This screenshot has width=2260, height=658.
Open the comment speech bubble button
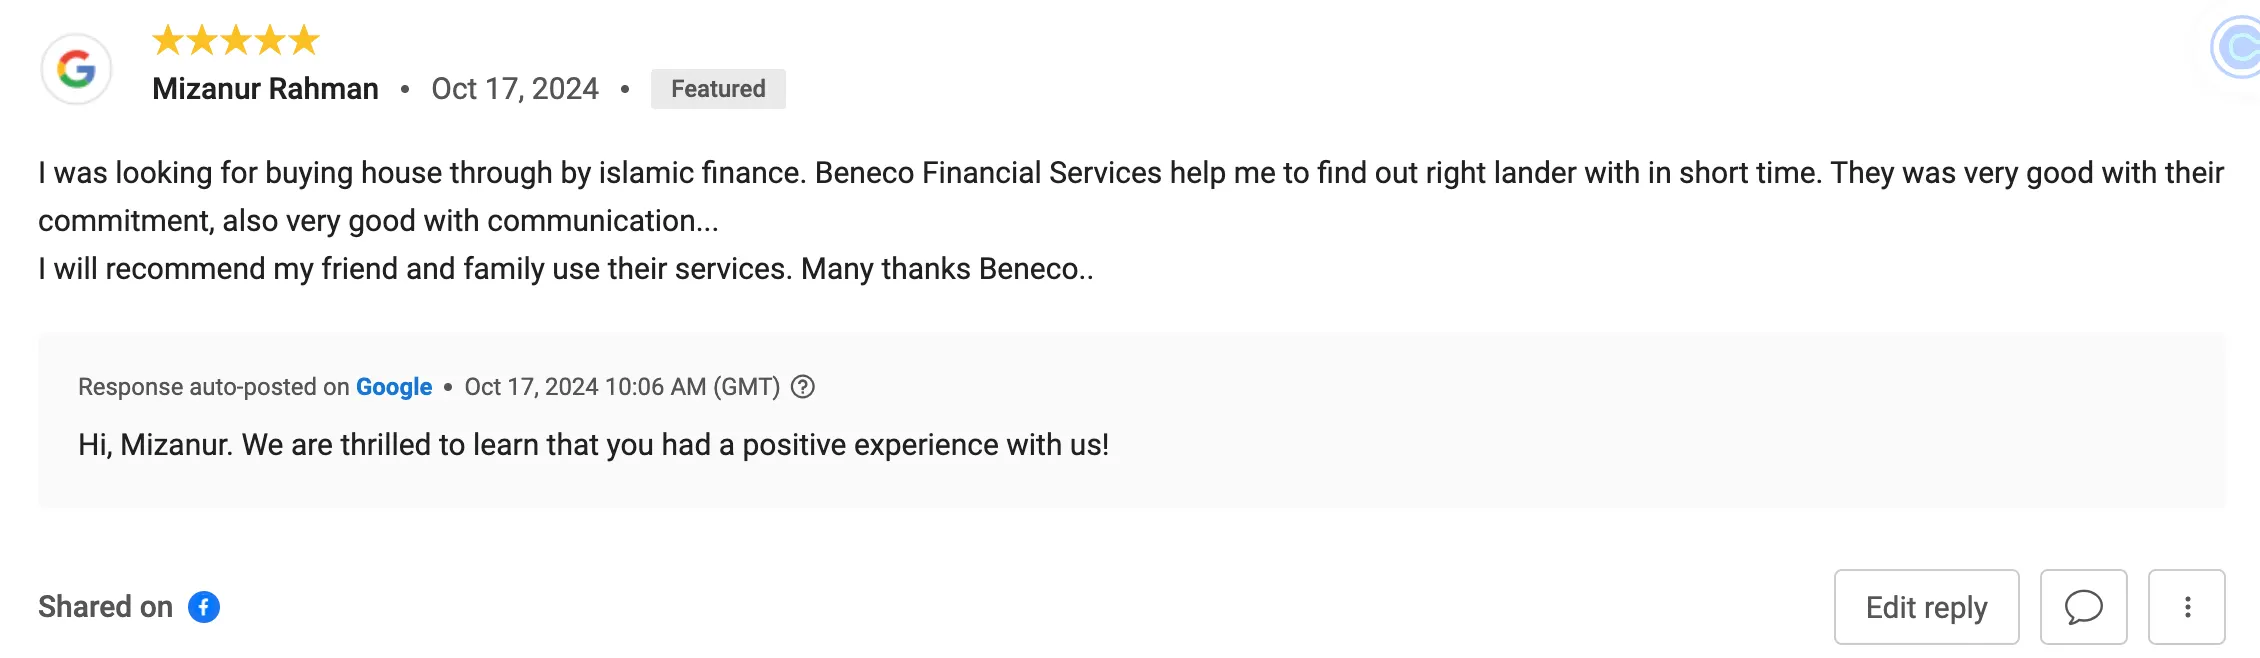pyautogui.click(x=2083, y=607)
